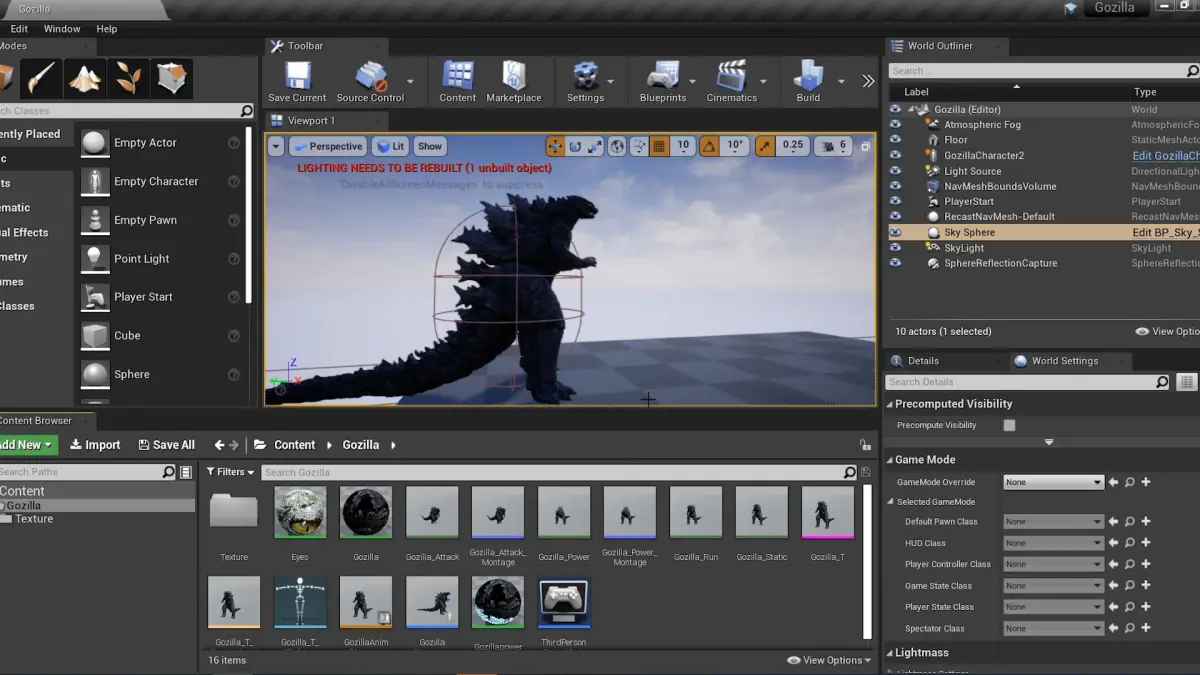Open the GameMode Override dropdown
Screen dimensions: 1200x675
(1053, 482)
